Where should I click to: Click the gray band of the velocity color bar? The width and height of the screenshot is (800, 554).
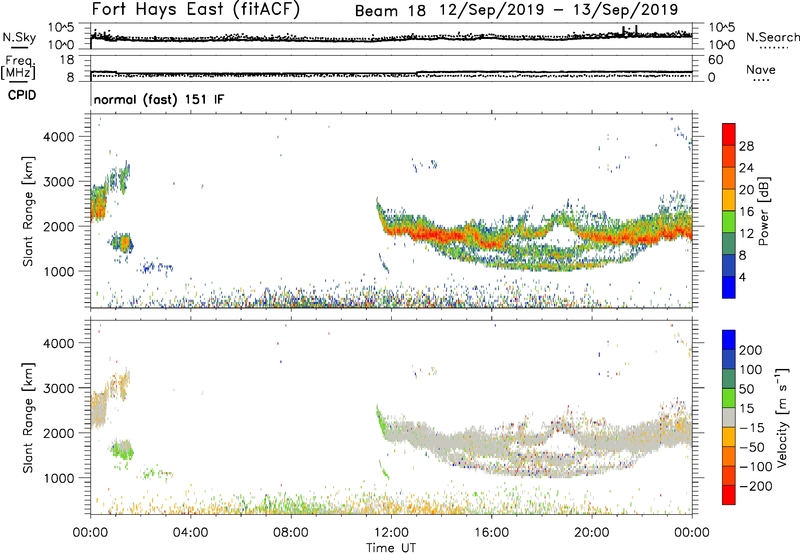(729, 417)
